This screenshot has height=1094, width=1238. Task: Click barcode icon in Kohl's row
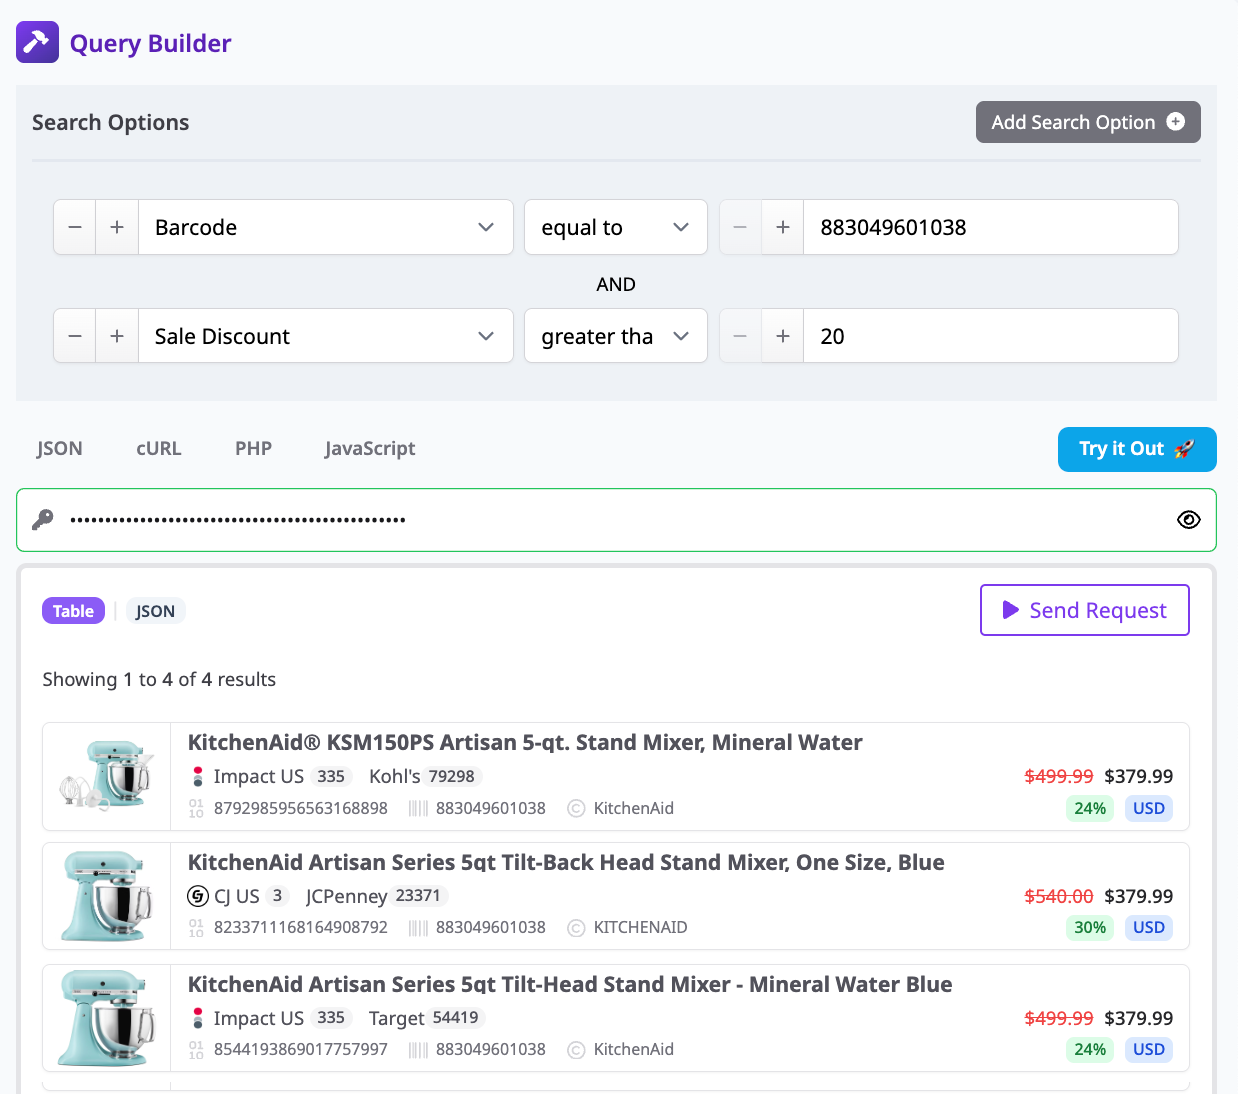[x=418, y=808]
